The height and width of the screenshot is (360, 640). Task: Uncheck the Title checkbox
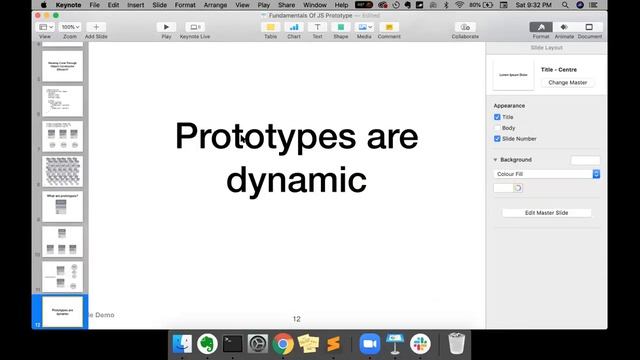tap(497, 117)
